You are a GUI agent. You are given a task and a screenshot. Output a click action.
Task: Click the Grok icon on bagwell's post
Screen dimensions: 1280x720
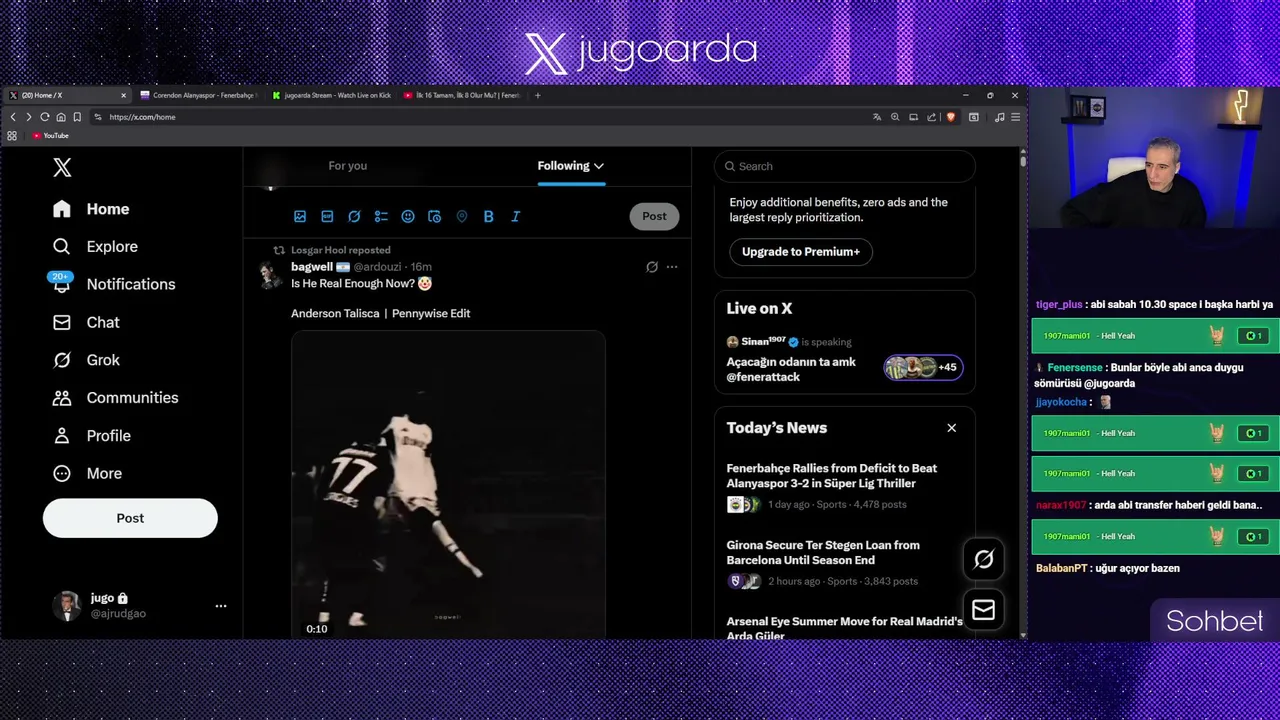coord(652,267)
